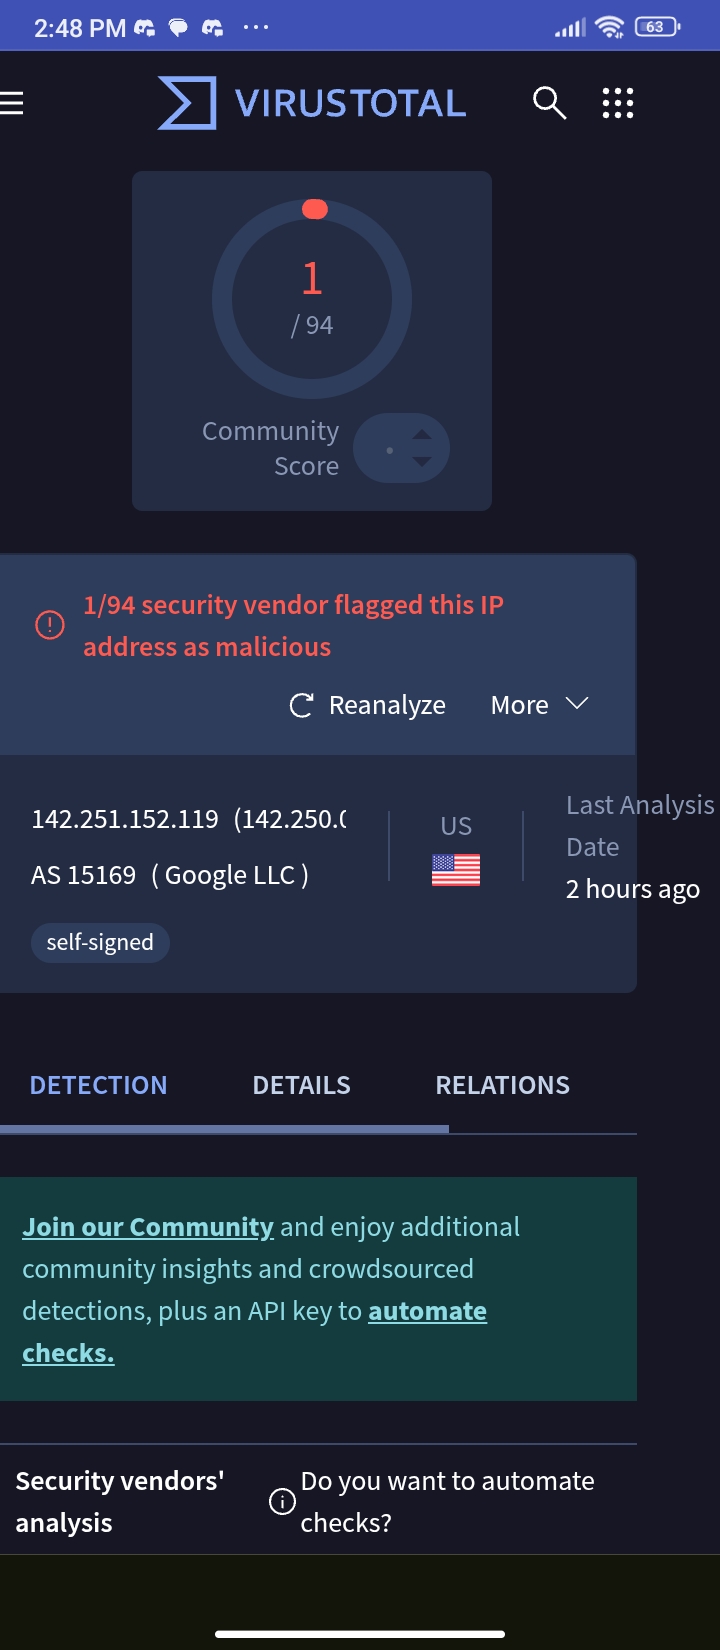Vote up on Community Score
The height and width of the screenshot is (1650, 720).
click(x=422, y=435)
